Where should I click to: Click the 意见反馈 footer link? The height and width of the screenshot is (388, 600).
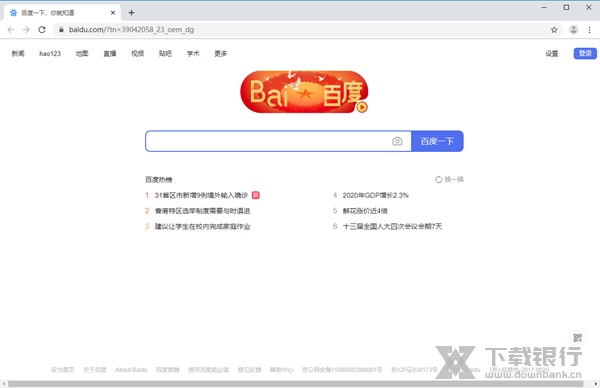pyautogui.click(x=249, y=370)
